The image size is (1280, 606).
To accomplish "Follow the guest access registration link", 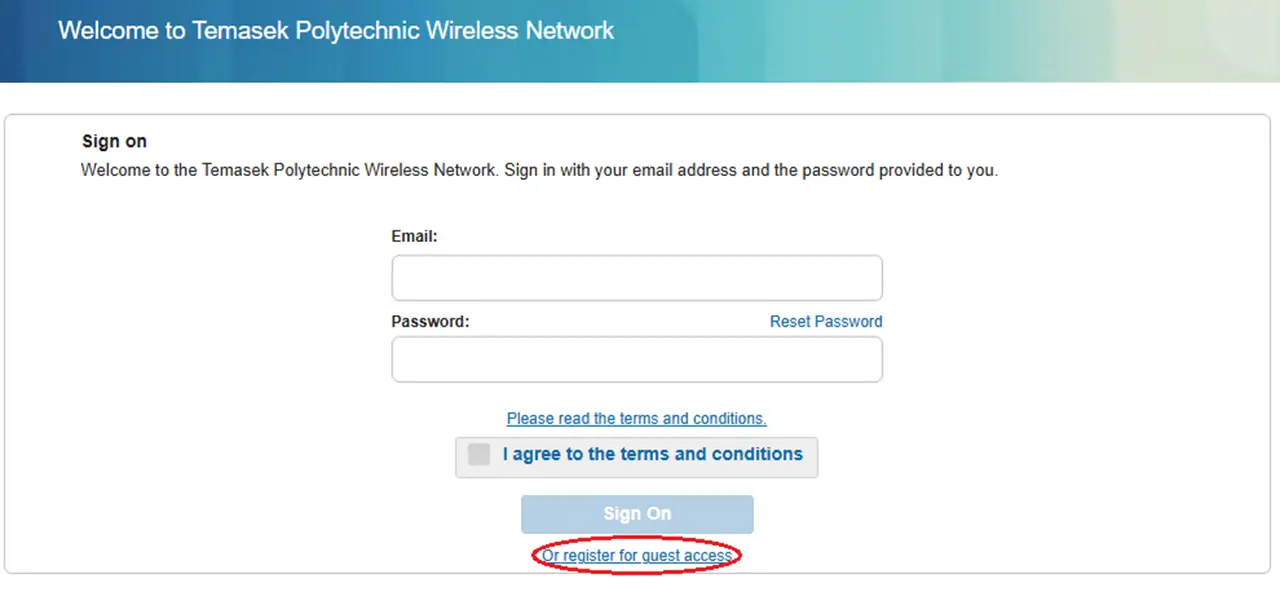I will tap(636, 555).
